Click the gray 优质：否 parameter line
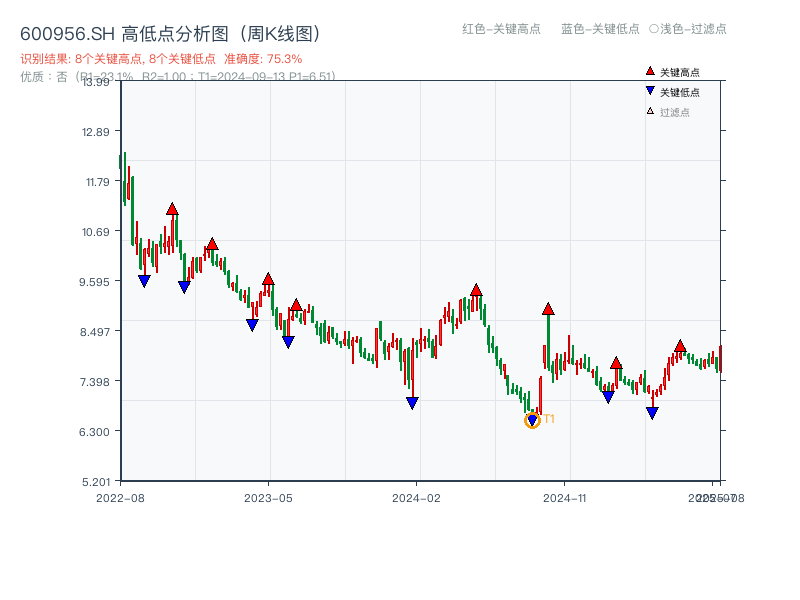 pos(178,77)
